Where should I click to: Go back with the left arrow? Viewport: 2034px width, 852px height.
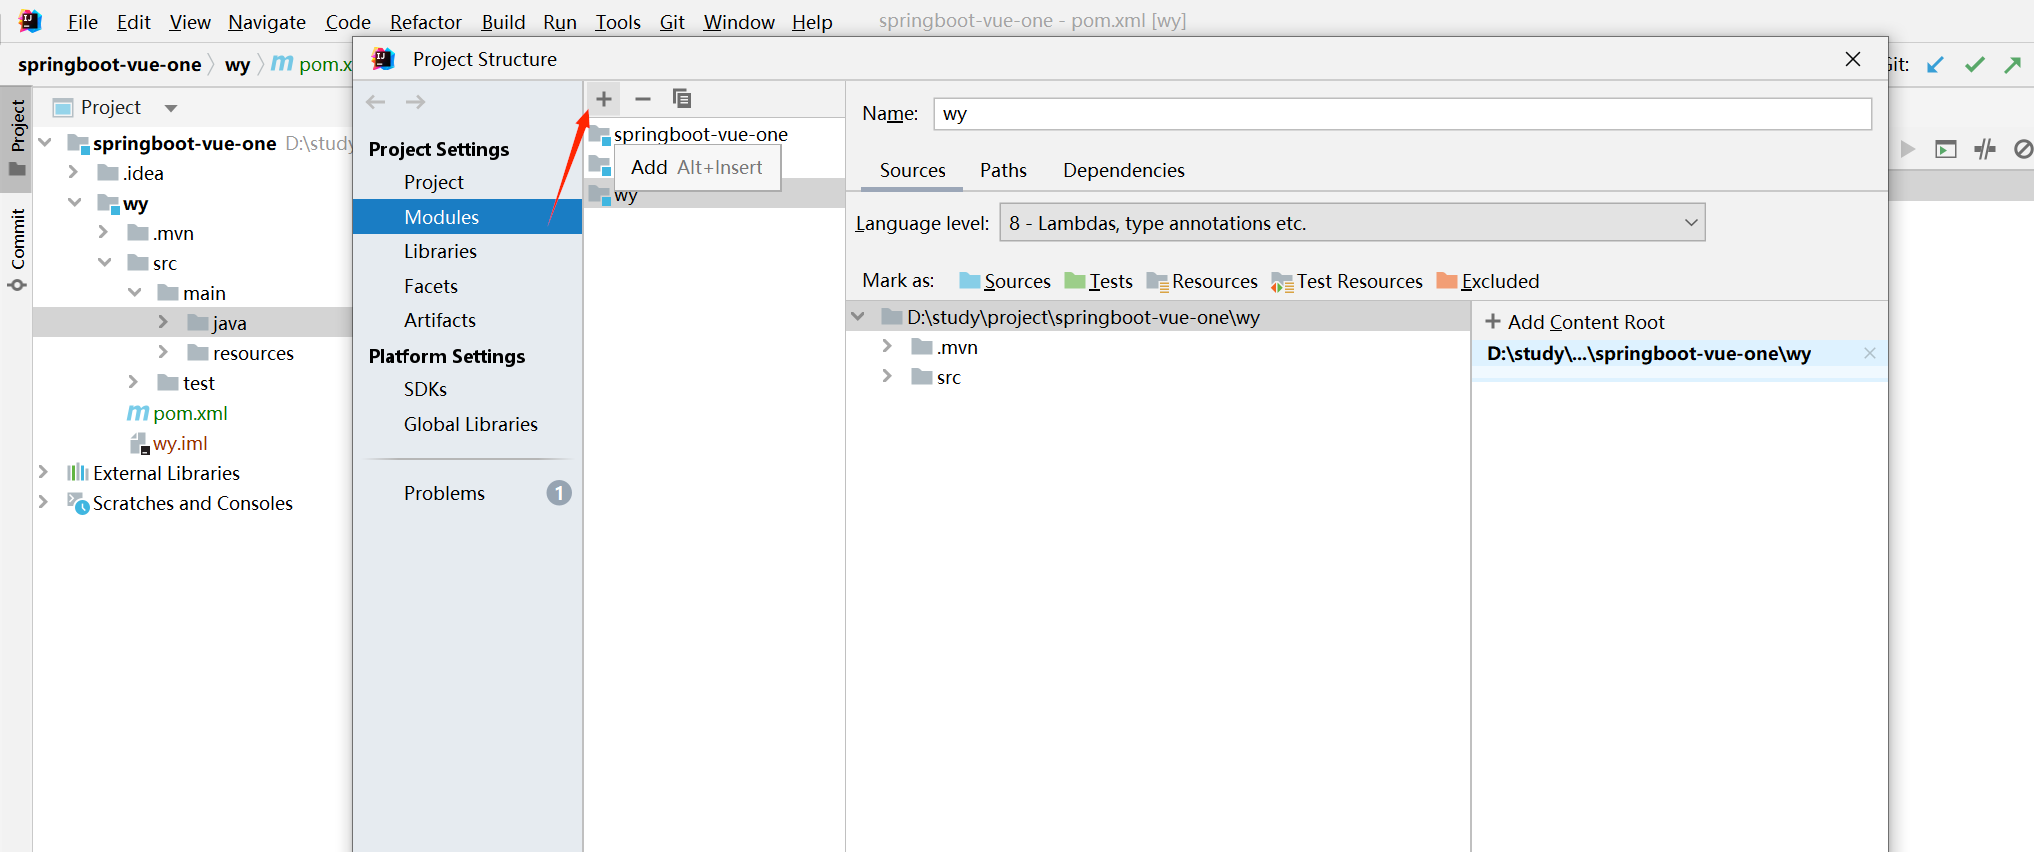(376, 102)
